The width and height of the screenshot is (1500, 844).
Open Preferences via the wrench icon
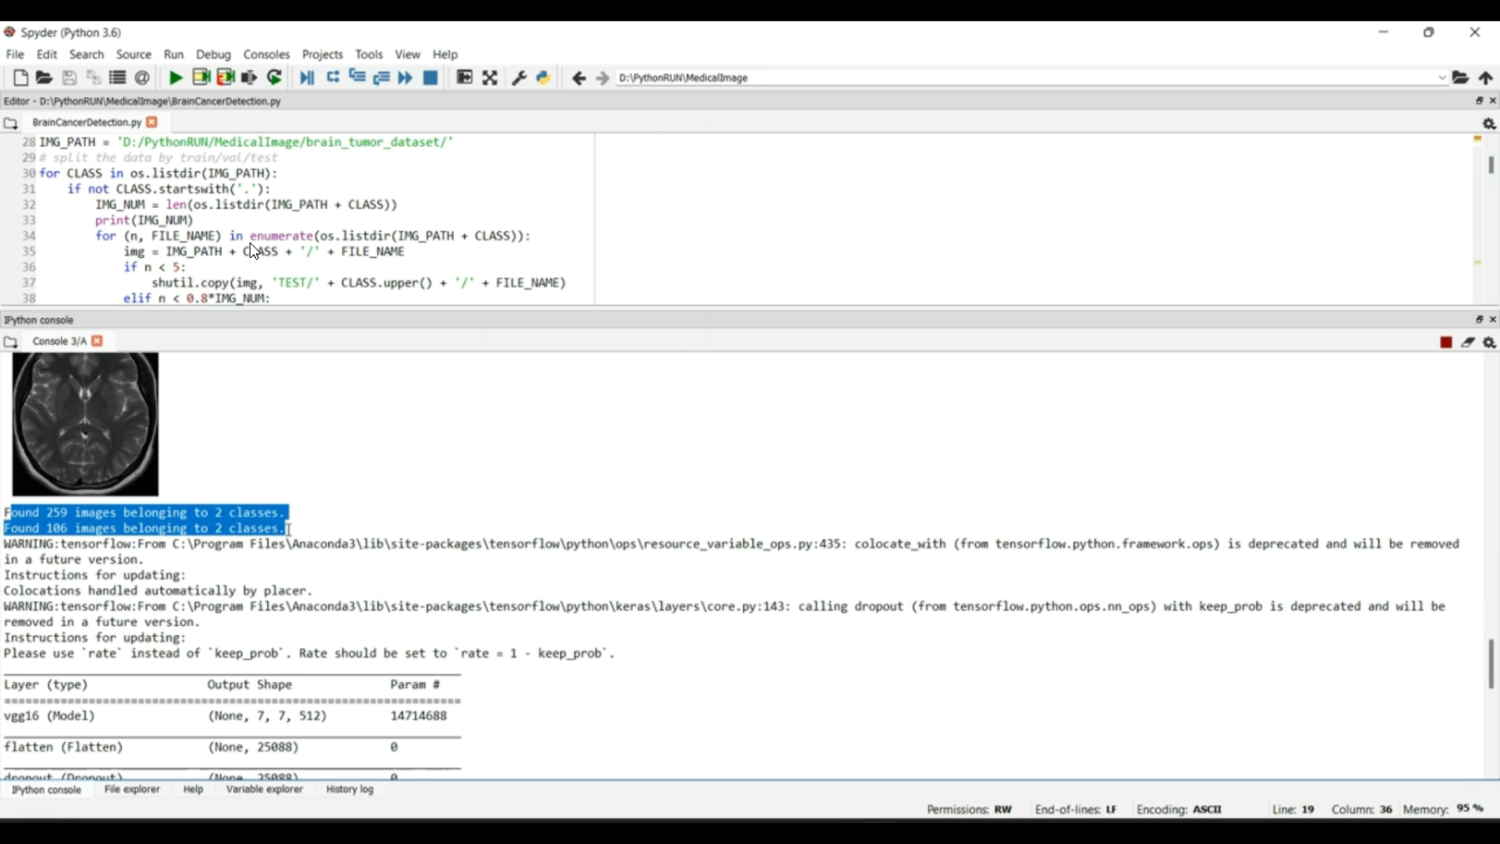pos(519,78)
